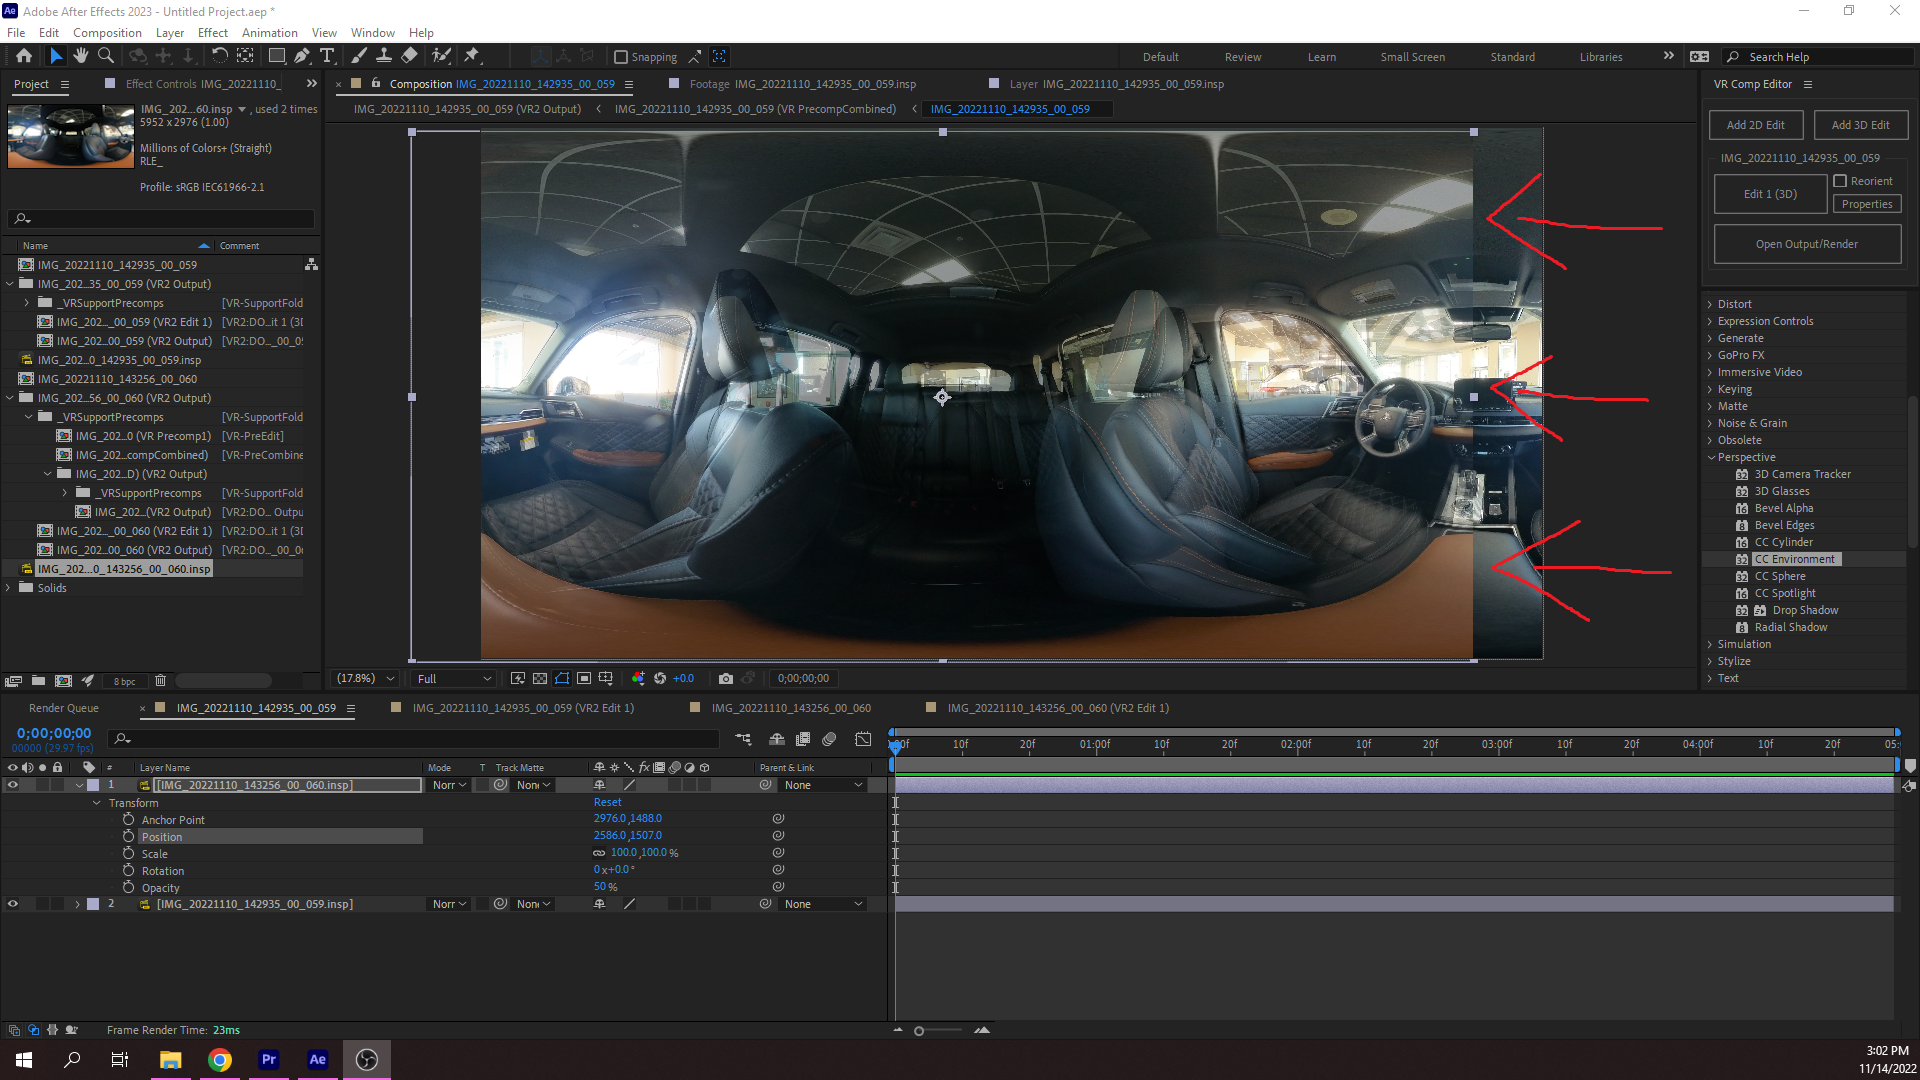Open the None parent dropdown for layer 1
Viewport: 1920px width, 1080px height.
[822, 785]
